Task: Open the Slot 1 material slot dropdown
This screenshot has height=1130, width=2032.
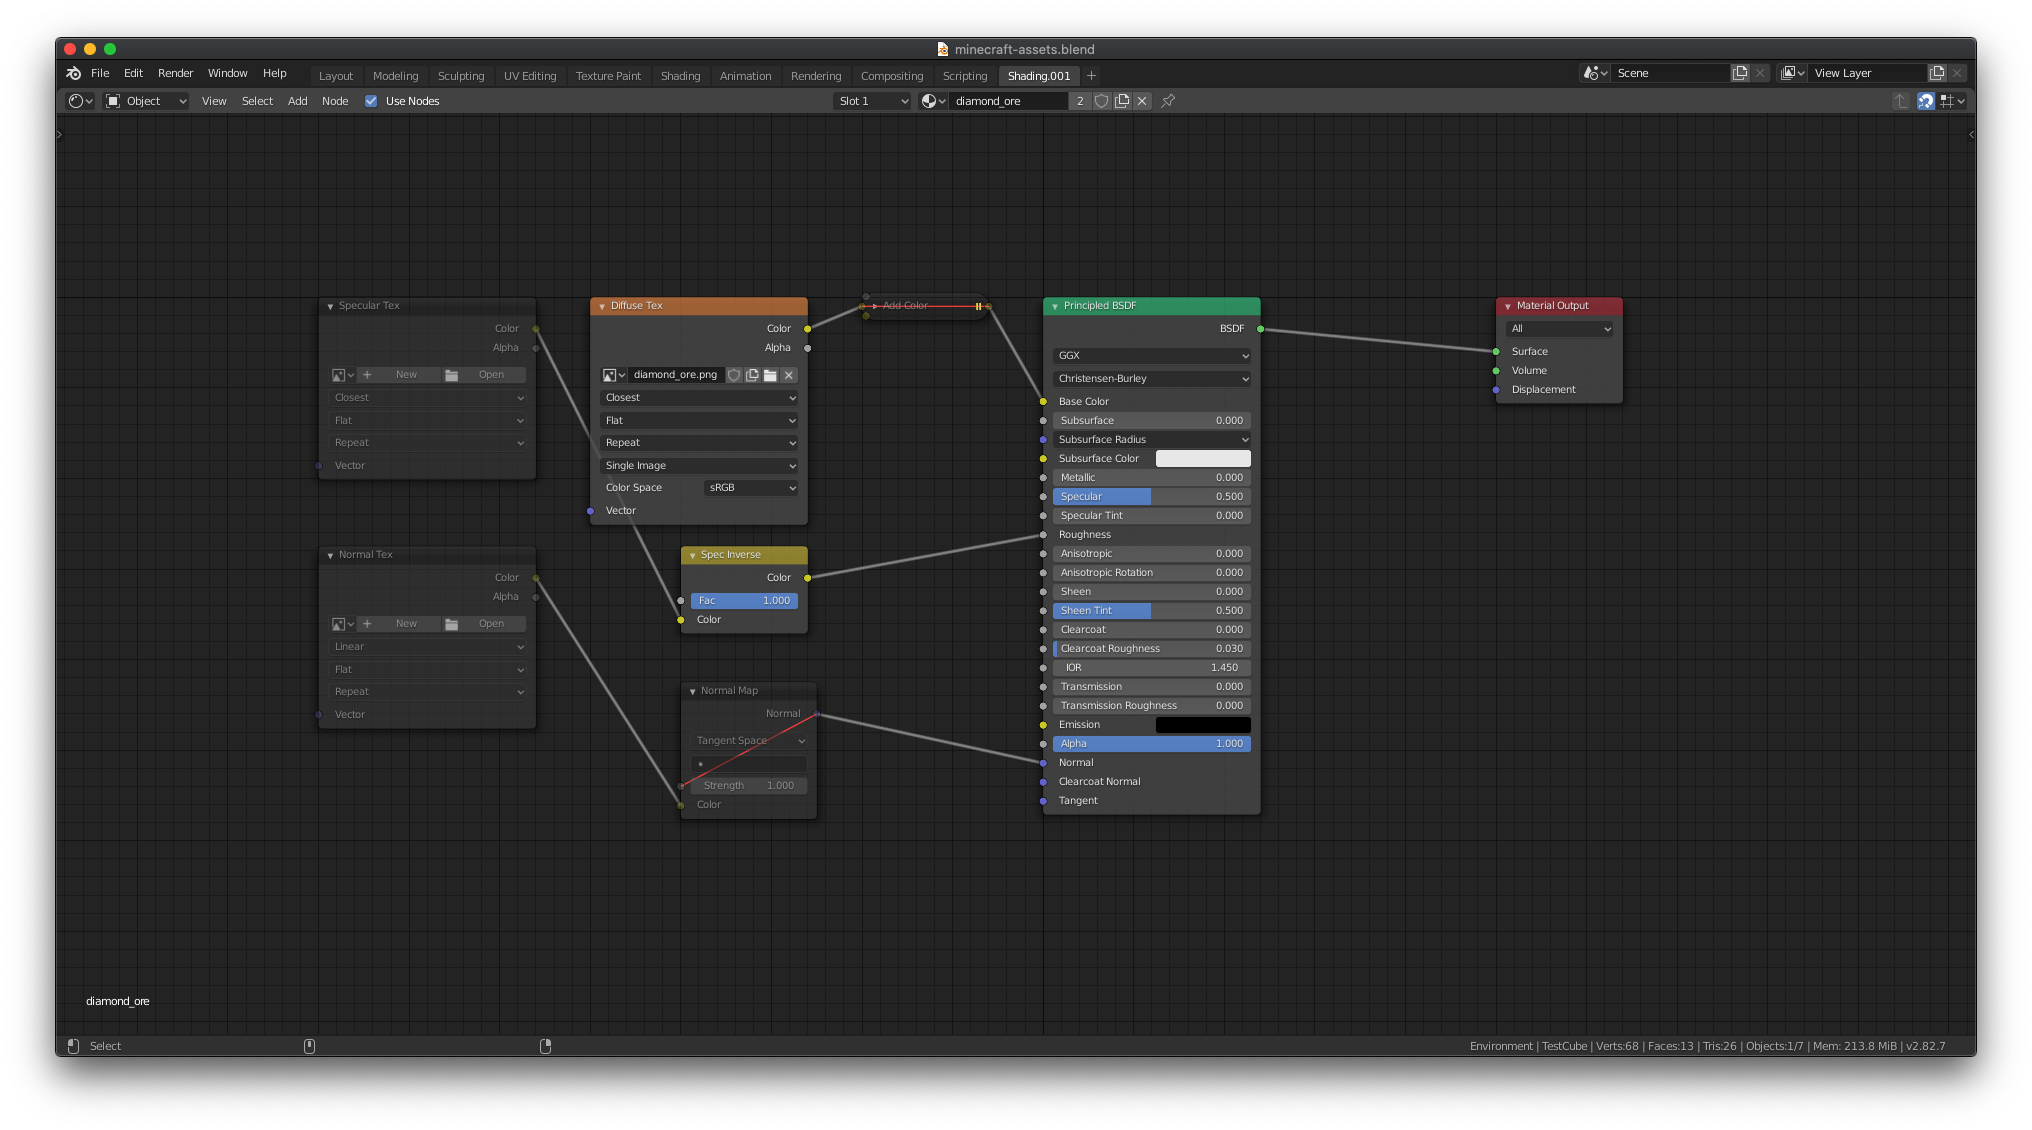Action: 872,101
